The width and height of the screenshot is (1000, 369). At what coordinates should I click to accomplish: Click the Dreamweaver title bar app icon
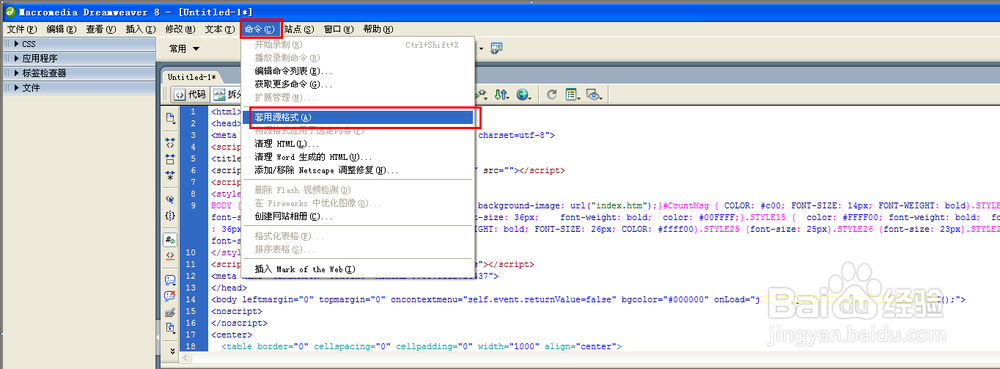click(x=10, y=11)
